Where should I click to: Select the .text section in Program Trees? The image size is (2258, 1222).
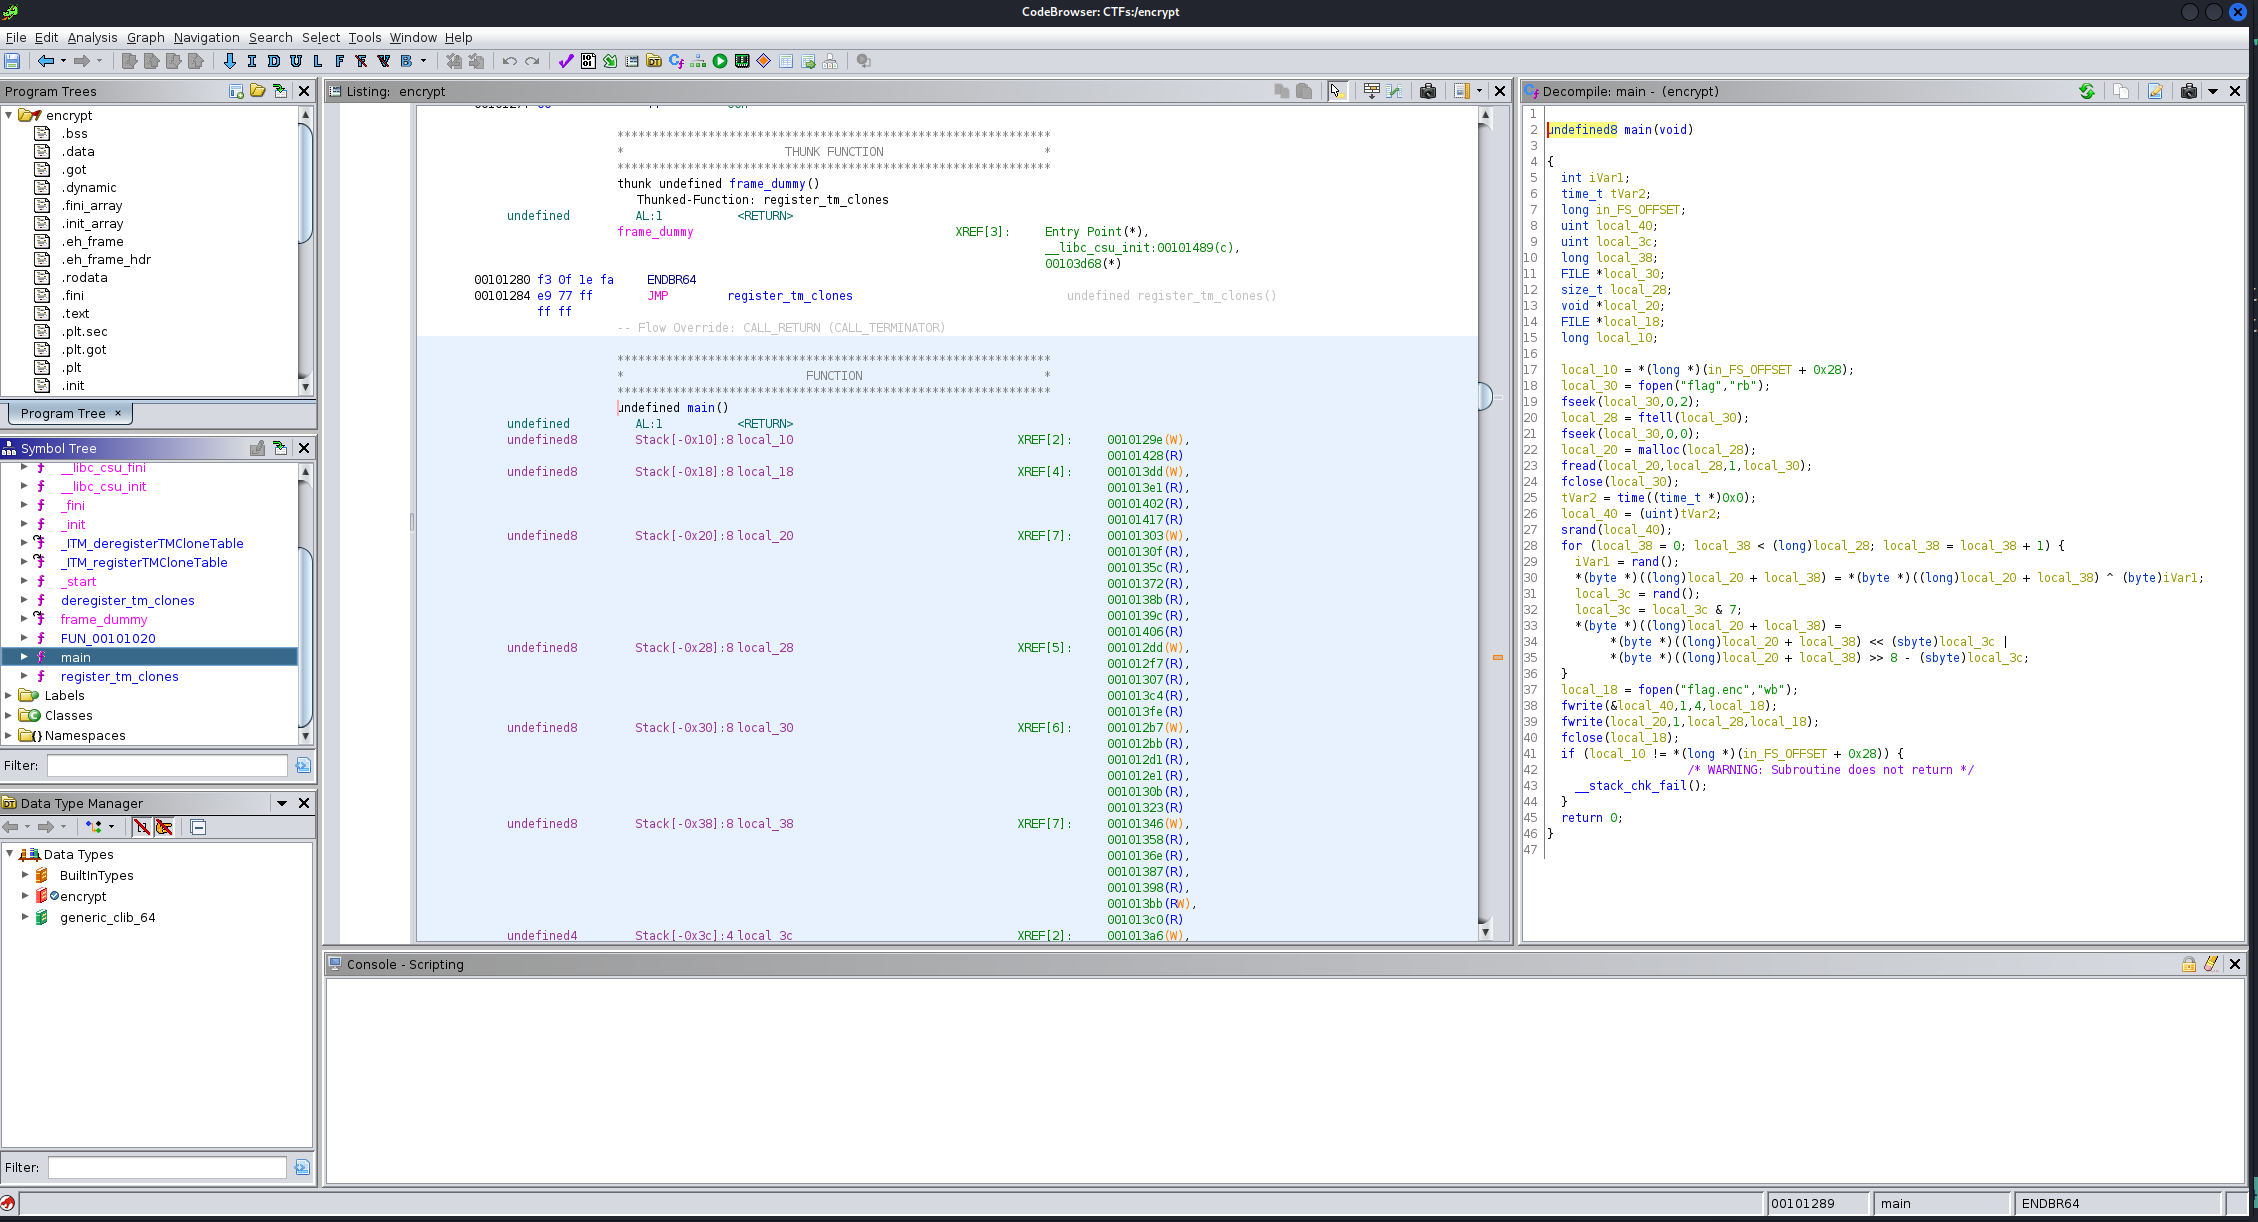point(76,313)
